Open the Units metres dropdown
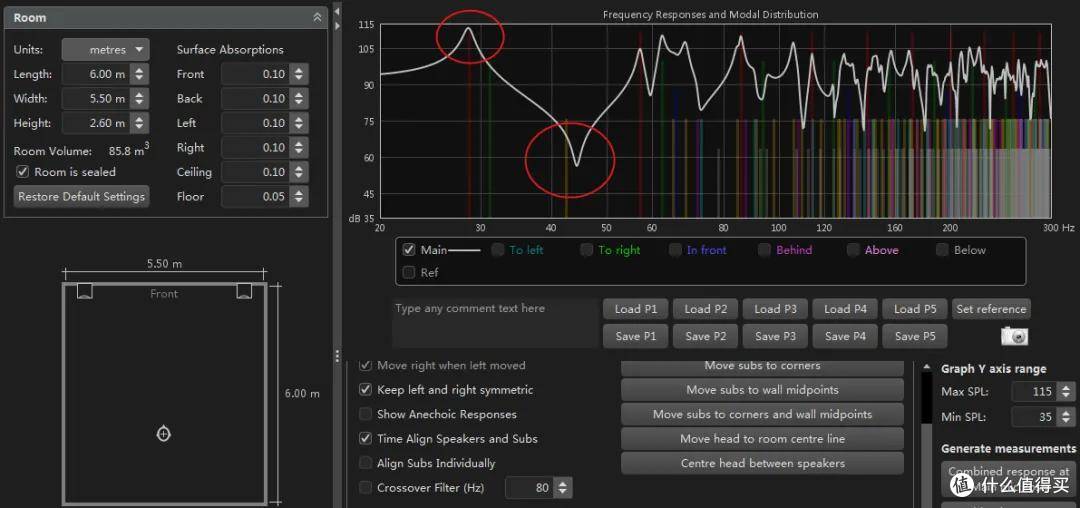Viewport: 1080px width, 508px height. pos(105,50)
